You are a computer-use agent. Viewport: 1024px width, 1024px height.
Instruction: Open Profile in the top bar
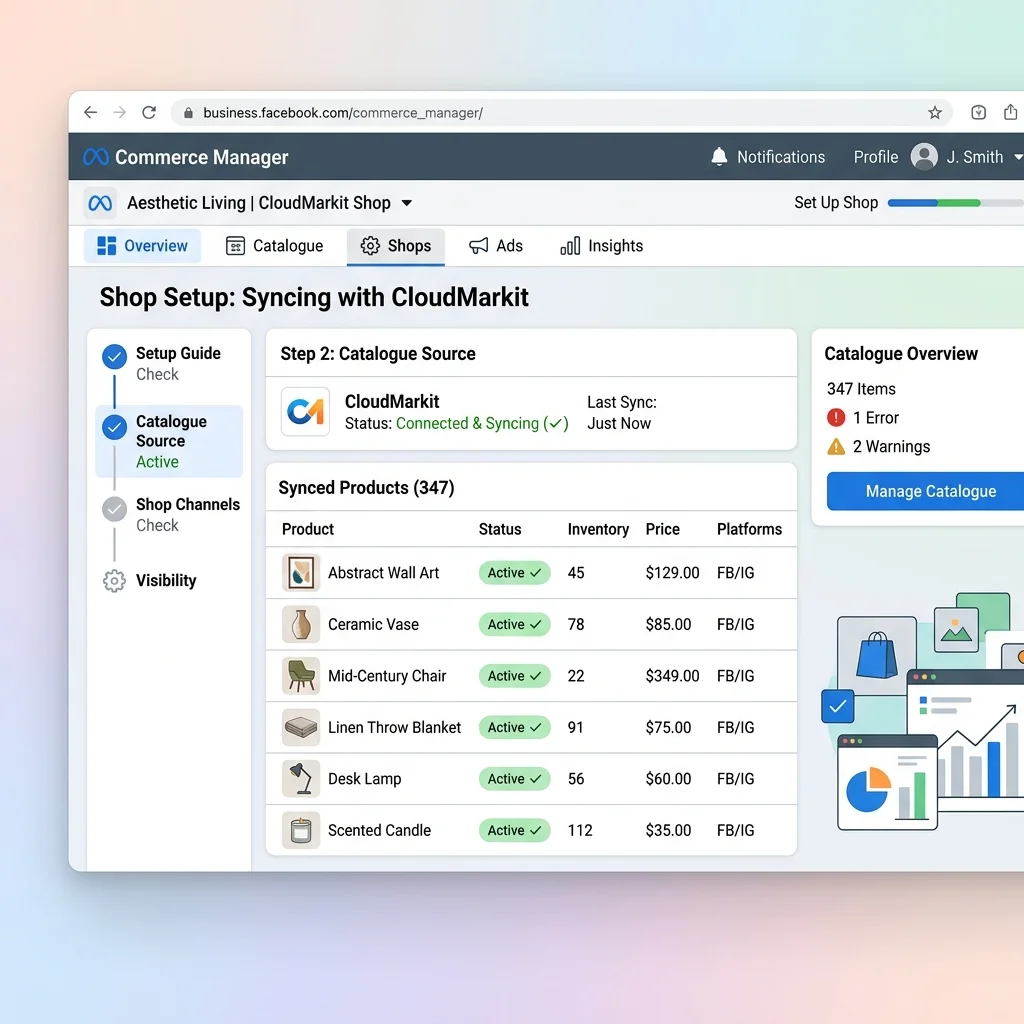click(x=876, y=157)
